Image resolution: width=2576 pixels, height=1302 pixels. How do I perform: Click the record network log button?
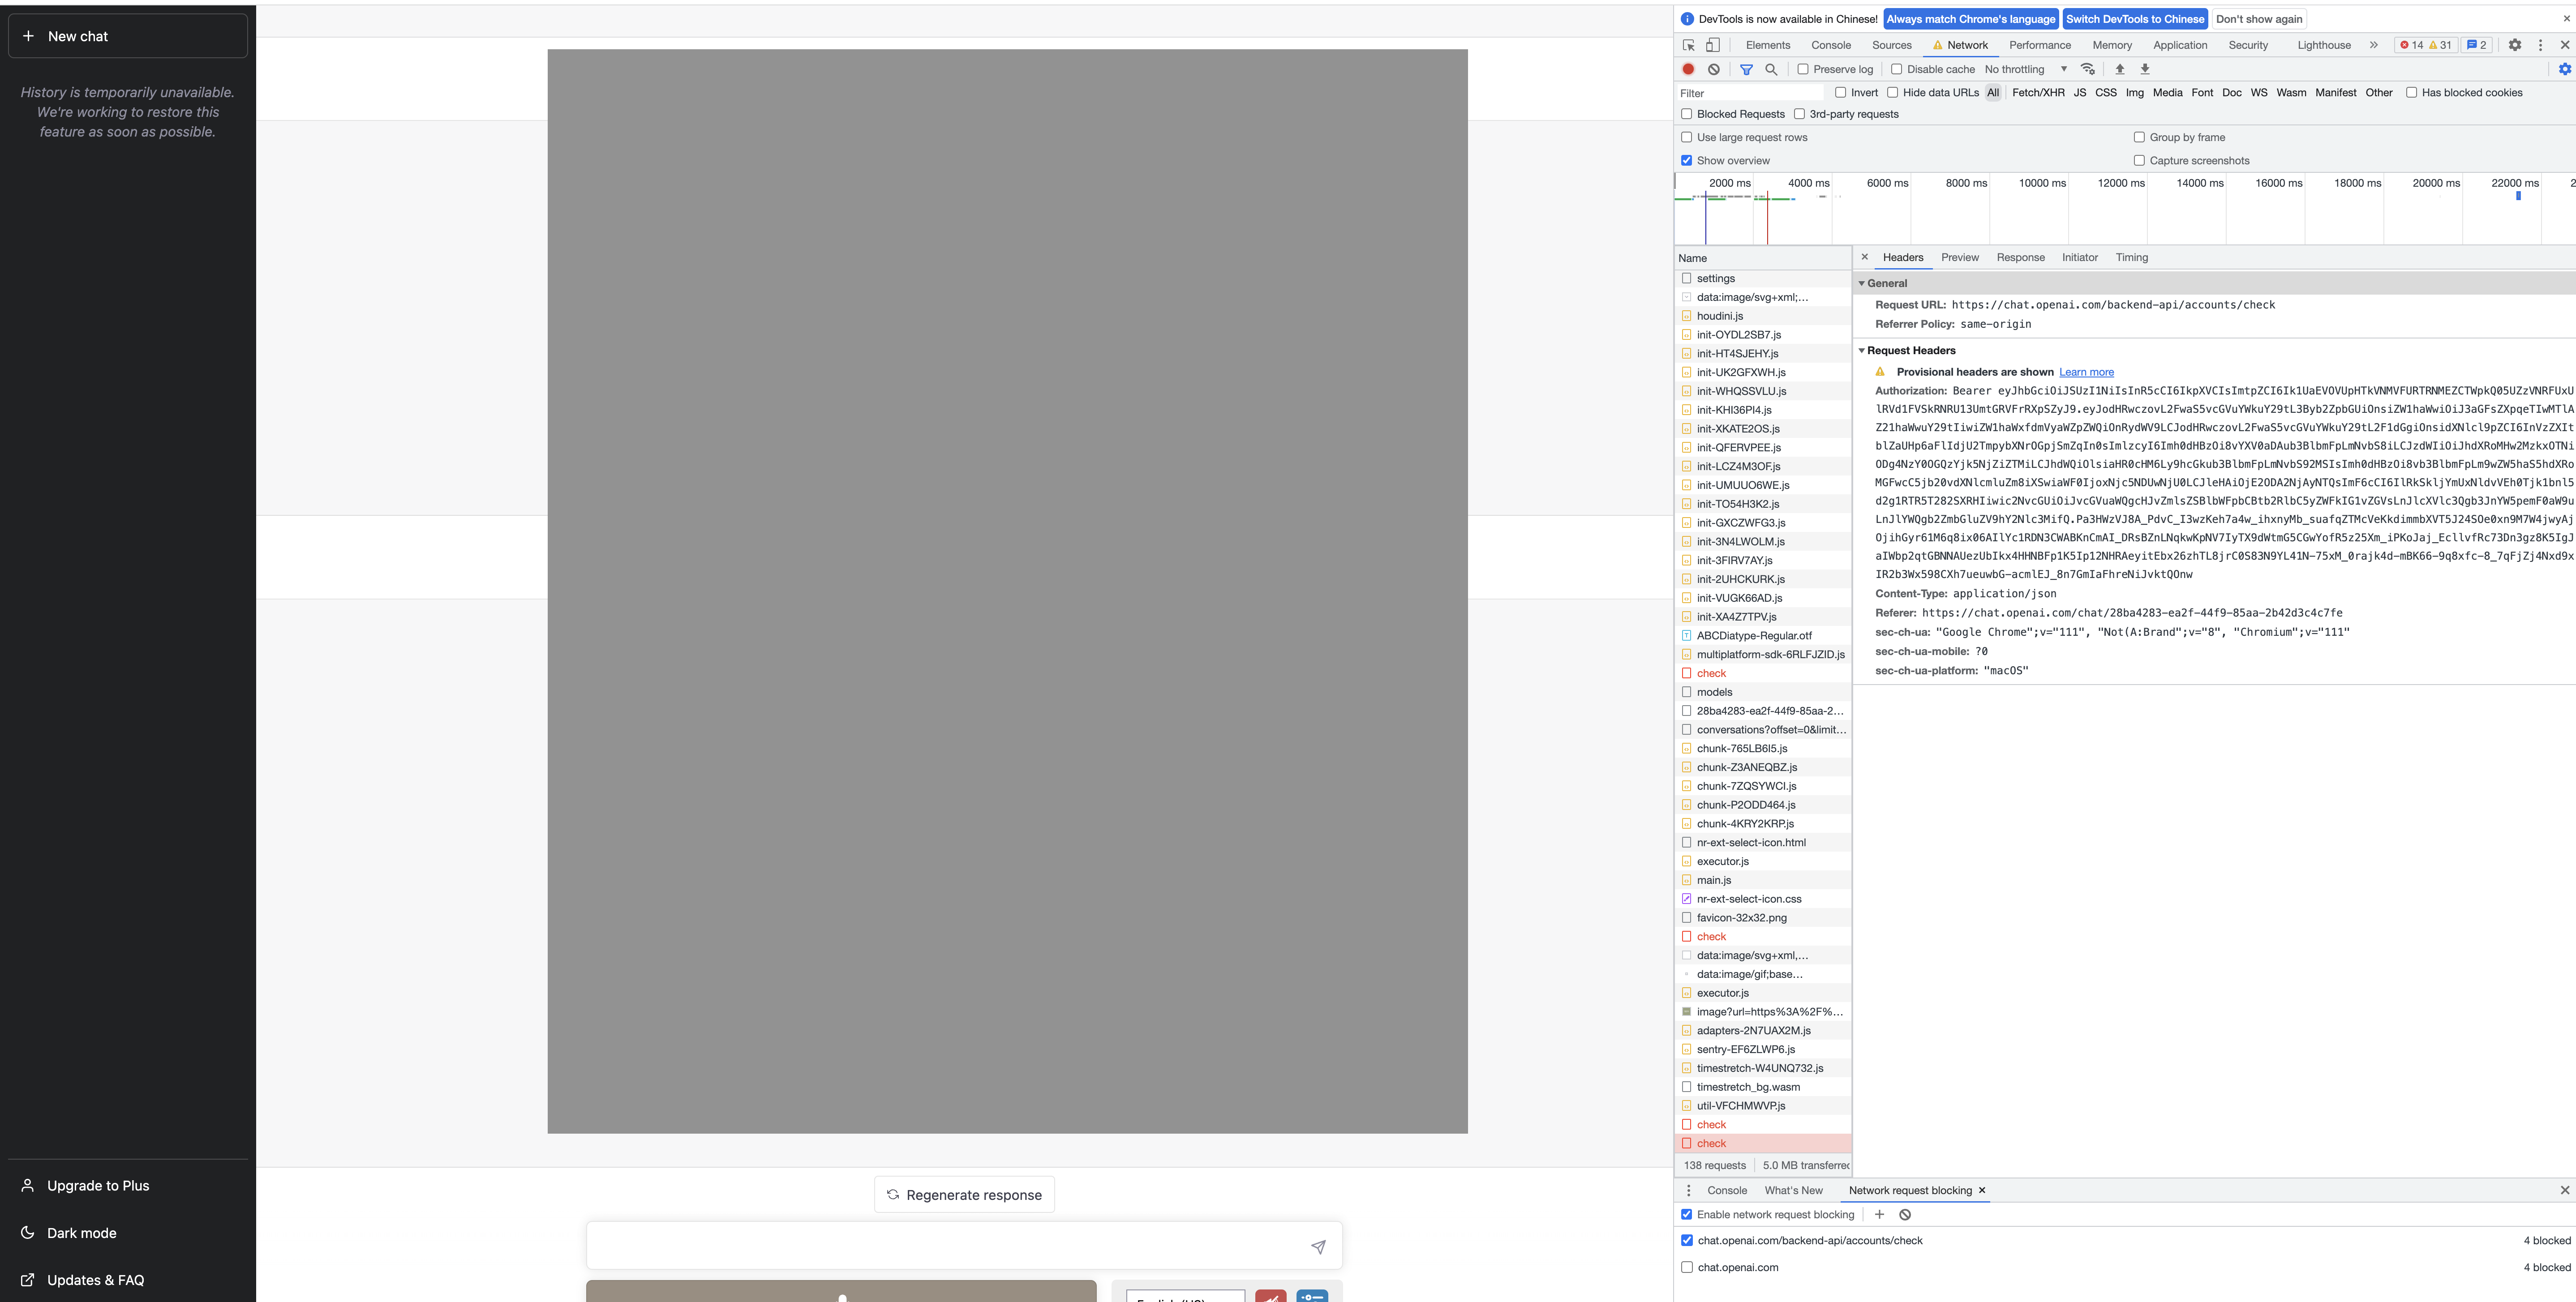point(1688,69)
